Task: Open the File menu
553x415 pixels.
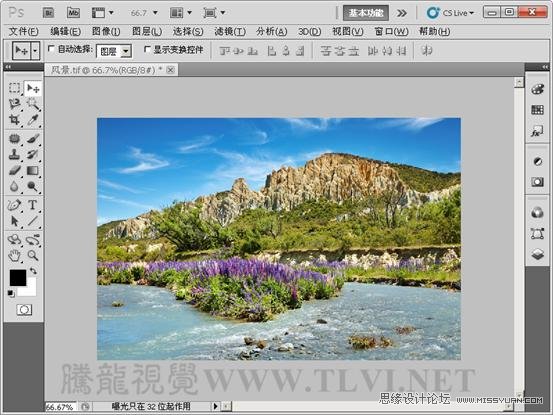Action: (23, 31)
